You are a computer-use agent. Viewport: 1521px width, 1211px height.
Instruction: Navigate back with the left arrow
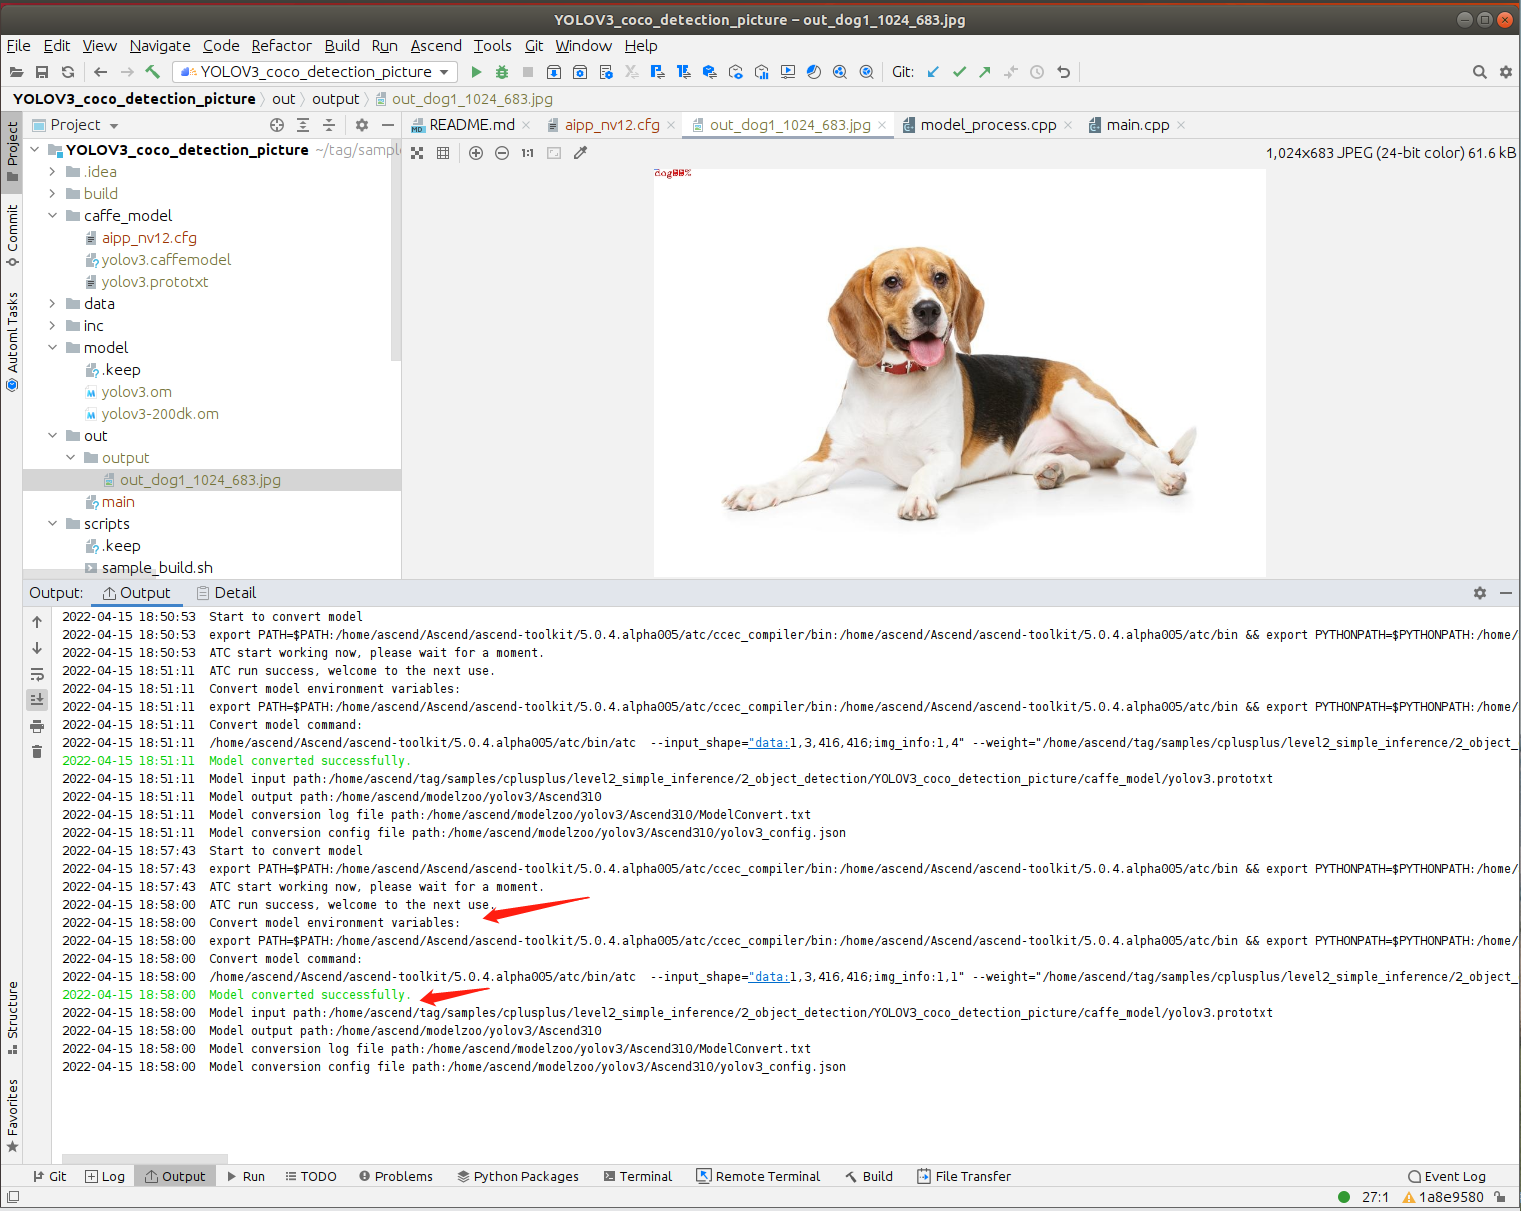tap(100, 72)
